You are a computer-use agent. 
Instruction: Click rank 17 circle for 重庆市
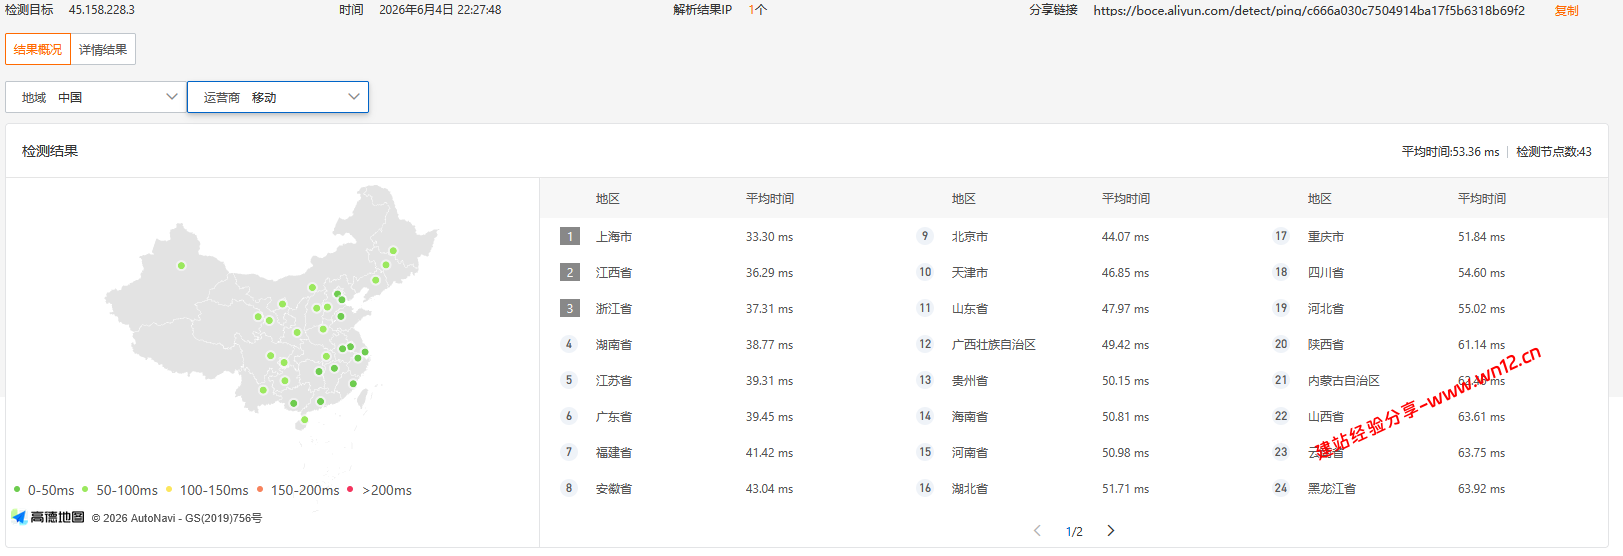tap(1281, 236)
